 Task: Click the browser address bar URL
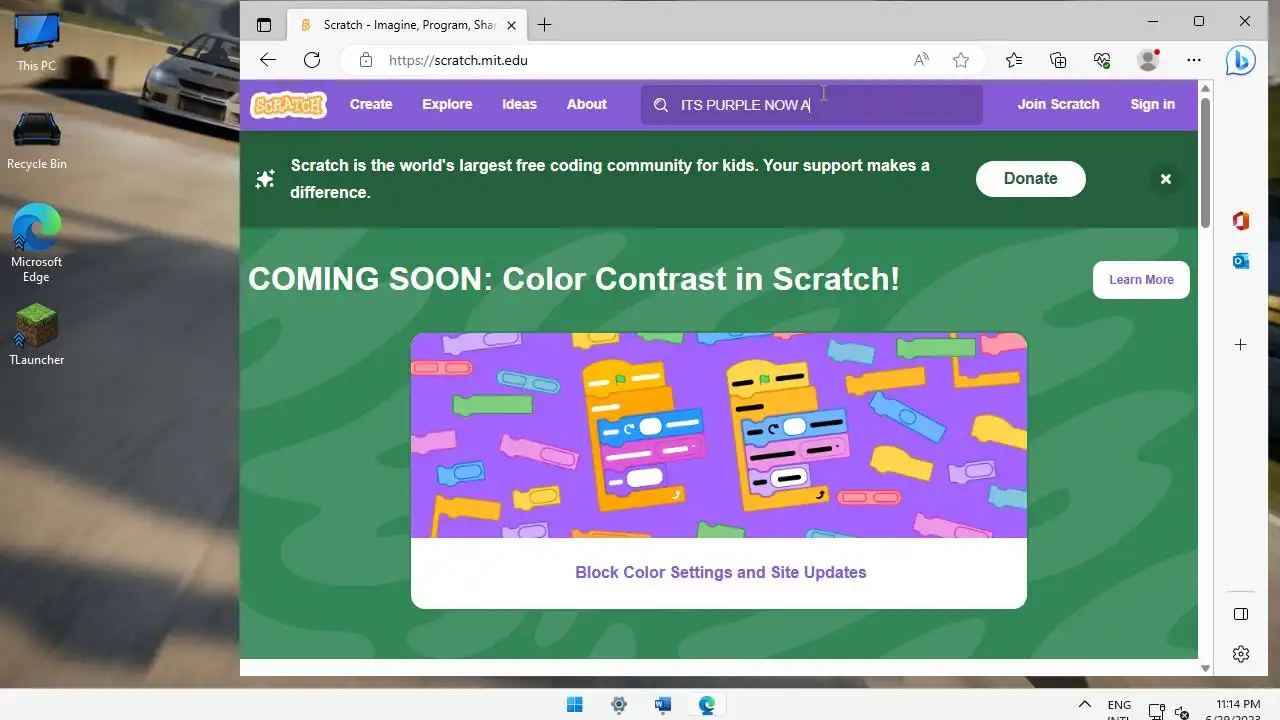coord(458,60)
